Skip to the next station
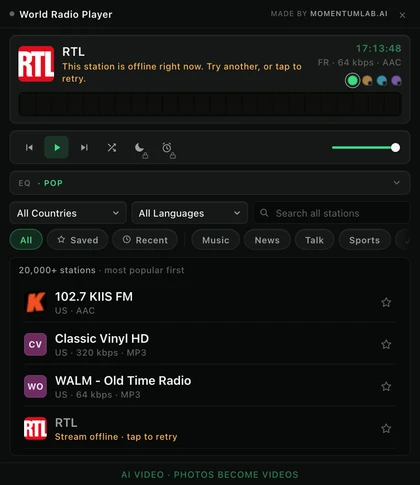 pyautogui.click(x=84, y=147)
